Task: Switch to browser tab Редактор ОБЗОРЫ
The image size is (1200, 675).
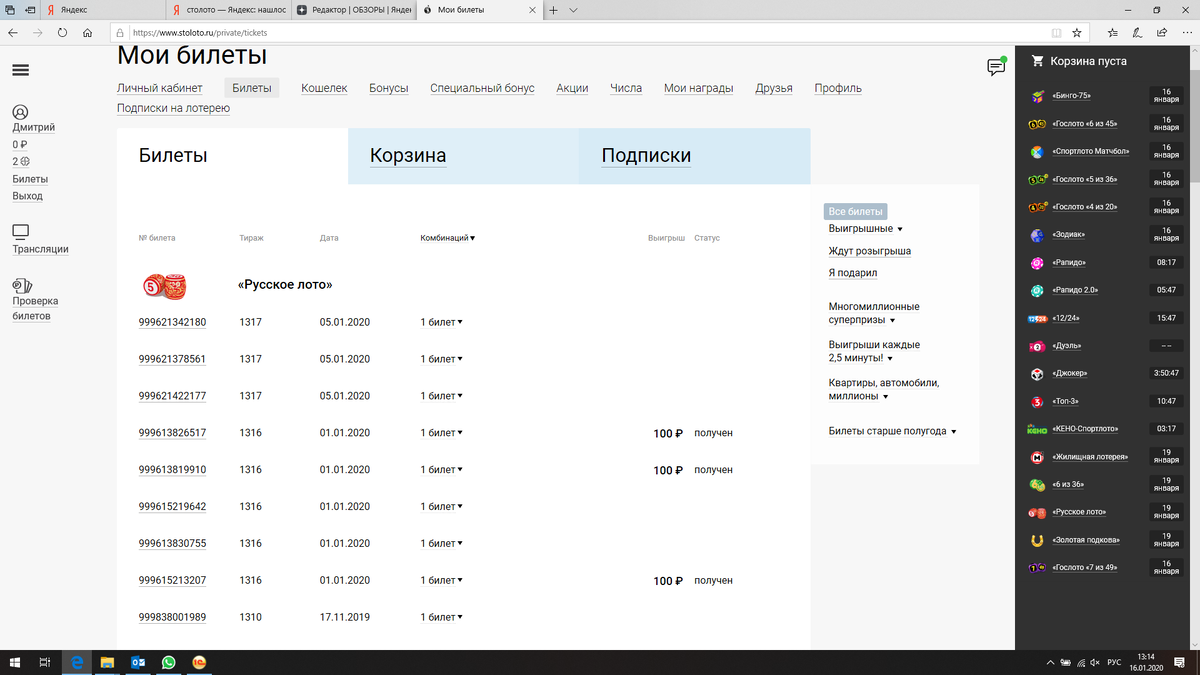Action: [356, 9]
